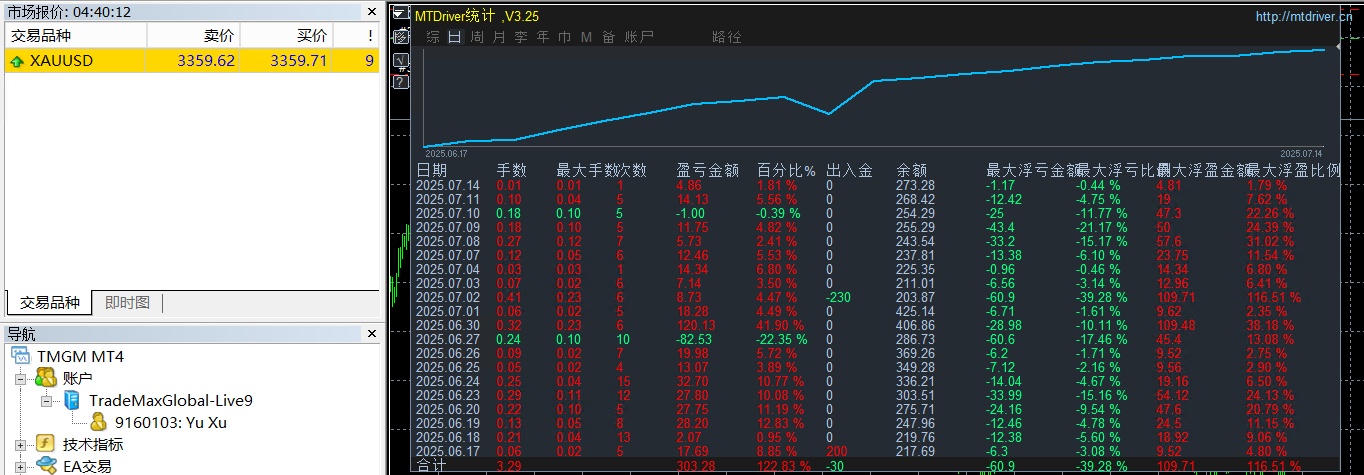The height and width of the screenshot is (475, 1364).
Task: Click the question mark help icon
Action: 400,82
